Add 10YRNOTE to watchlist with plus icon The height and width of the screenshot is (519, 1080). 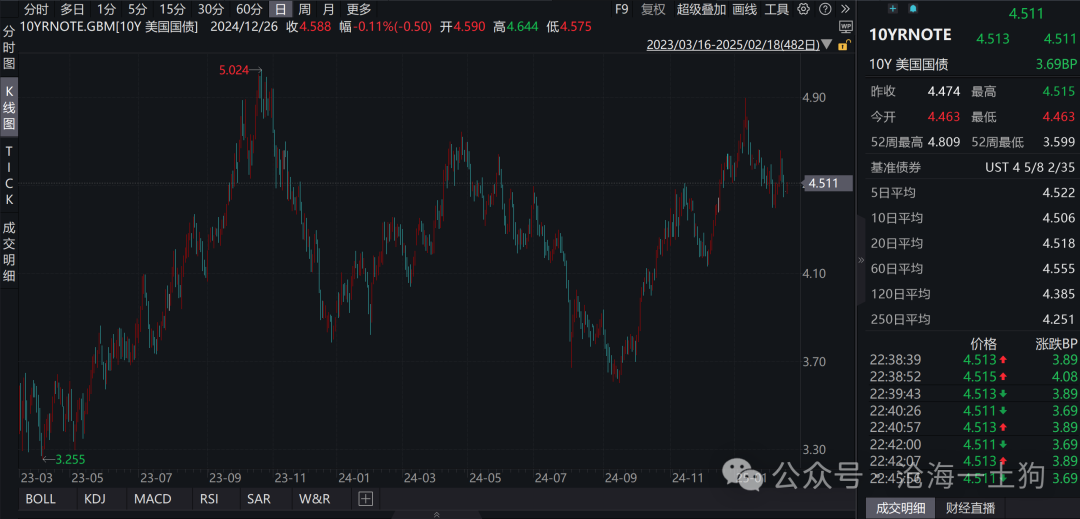893,8
